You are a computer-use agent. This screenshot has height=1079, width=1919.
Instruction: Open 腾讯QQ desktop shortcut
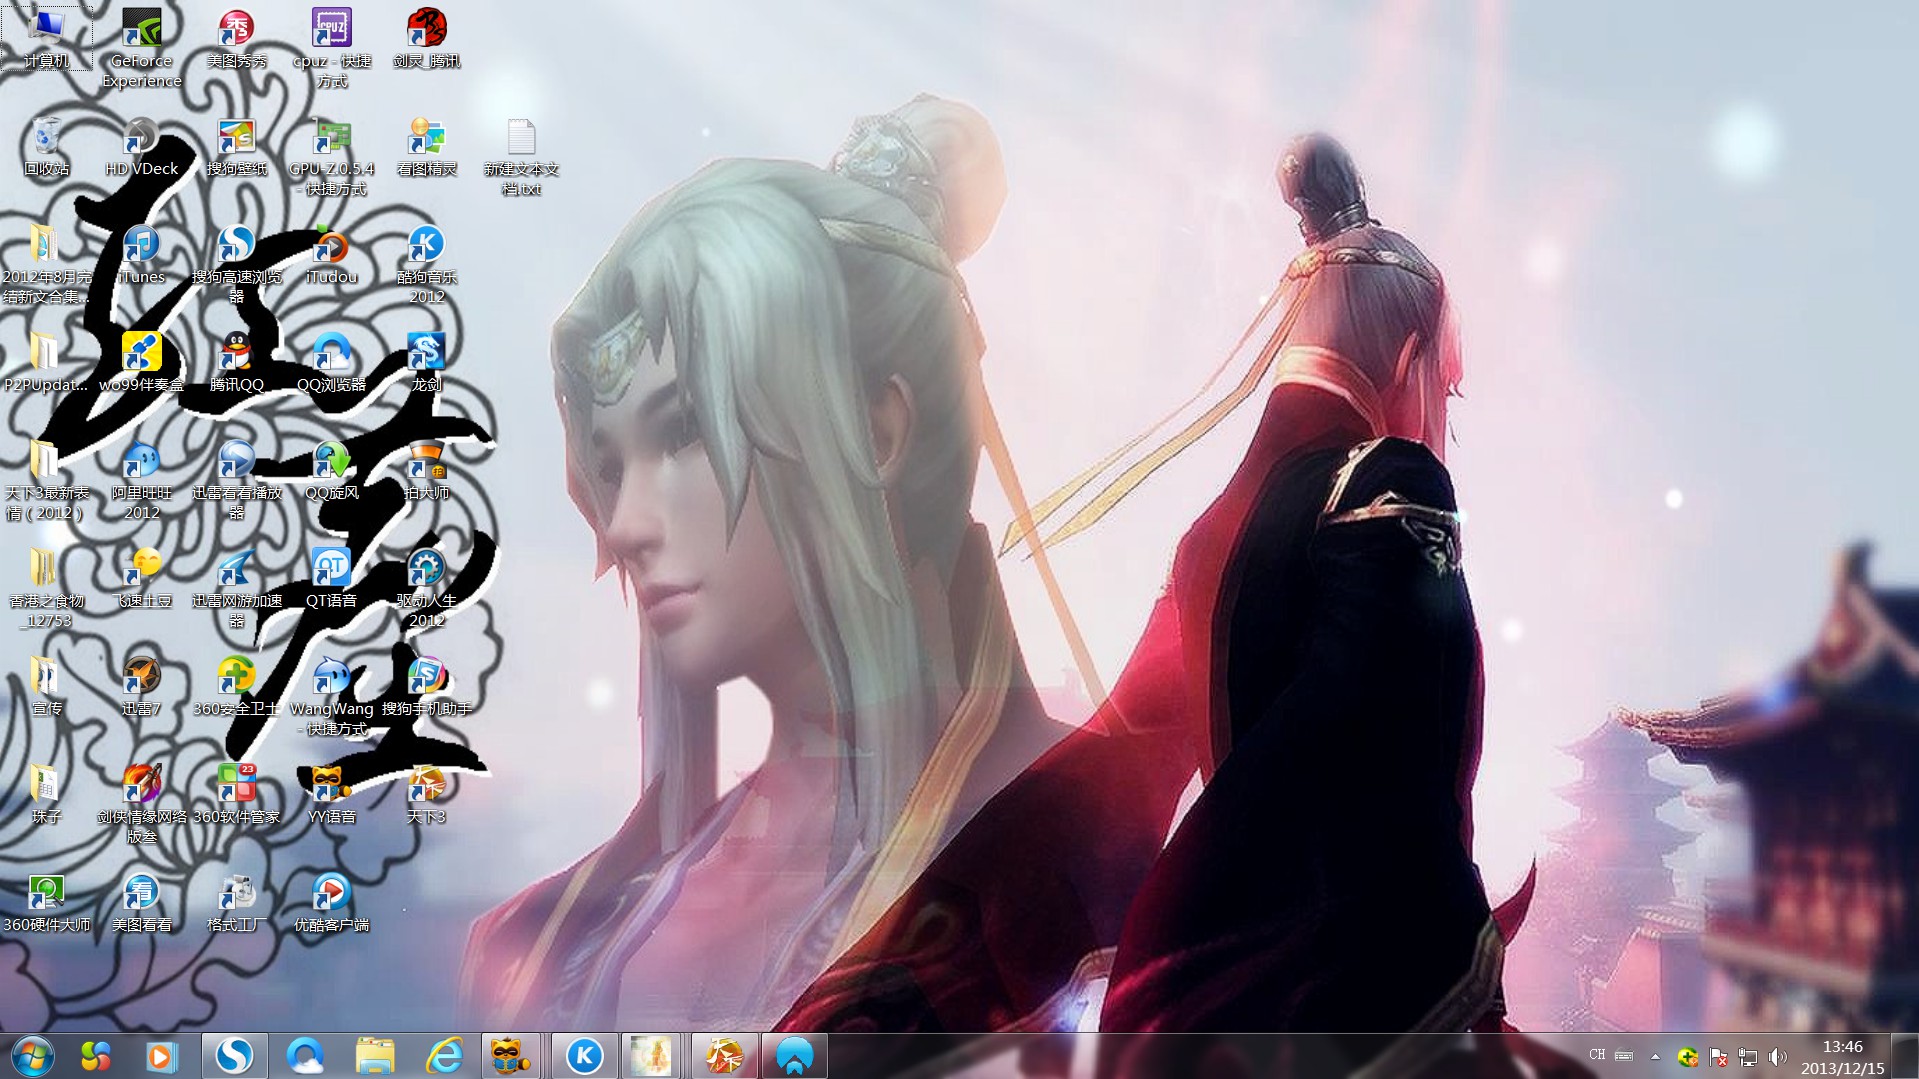(x=237, y=362)
